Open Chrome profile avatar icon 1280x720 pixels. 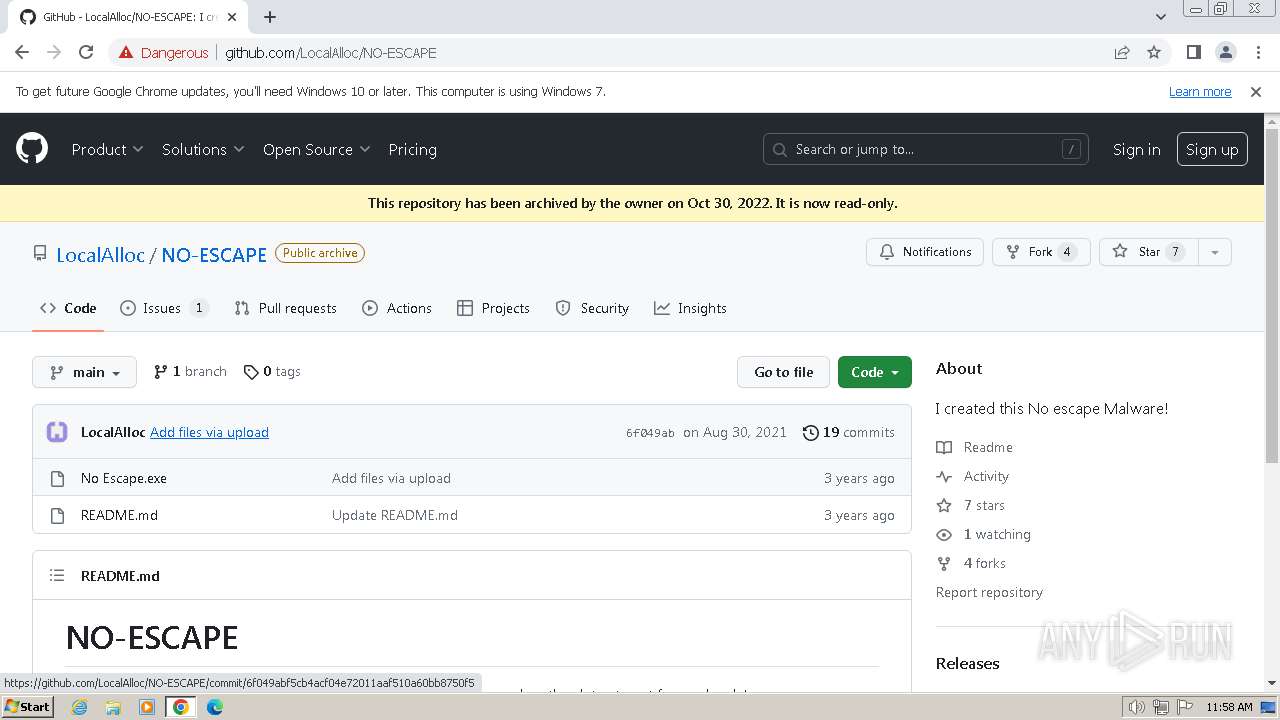(x=1225, y=52)
